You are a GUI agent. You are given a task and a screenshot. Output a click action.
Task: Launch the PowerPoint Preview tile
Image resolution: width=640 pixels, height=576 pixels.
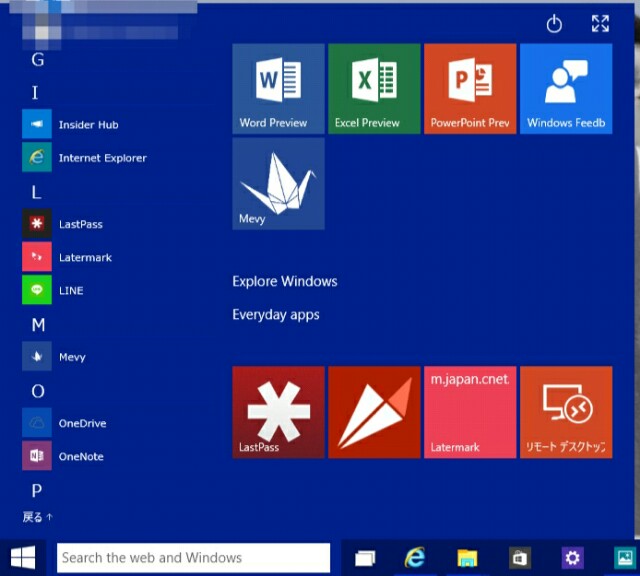470,89
